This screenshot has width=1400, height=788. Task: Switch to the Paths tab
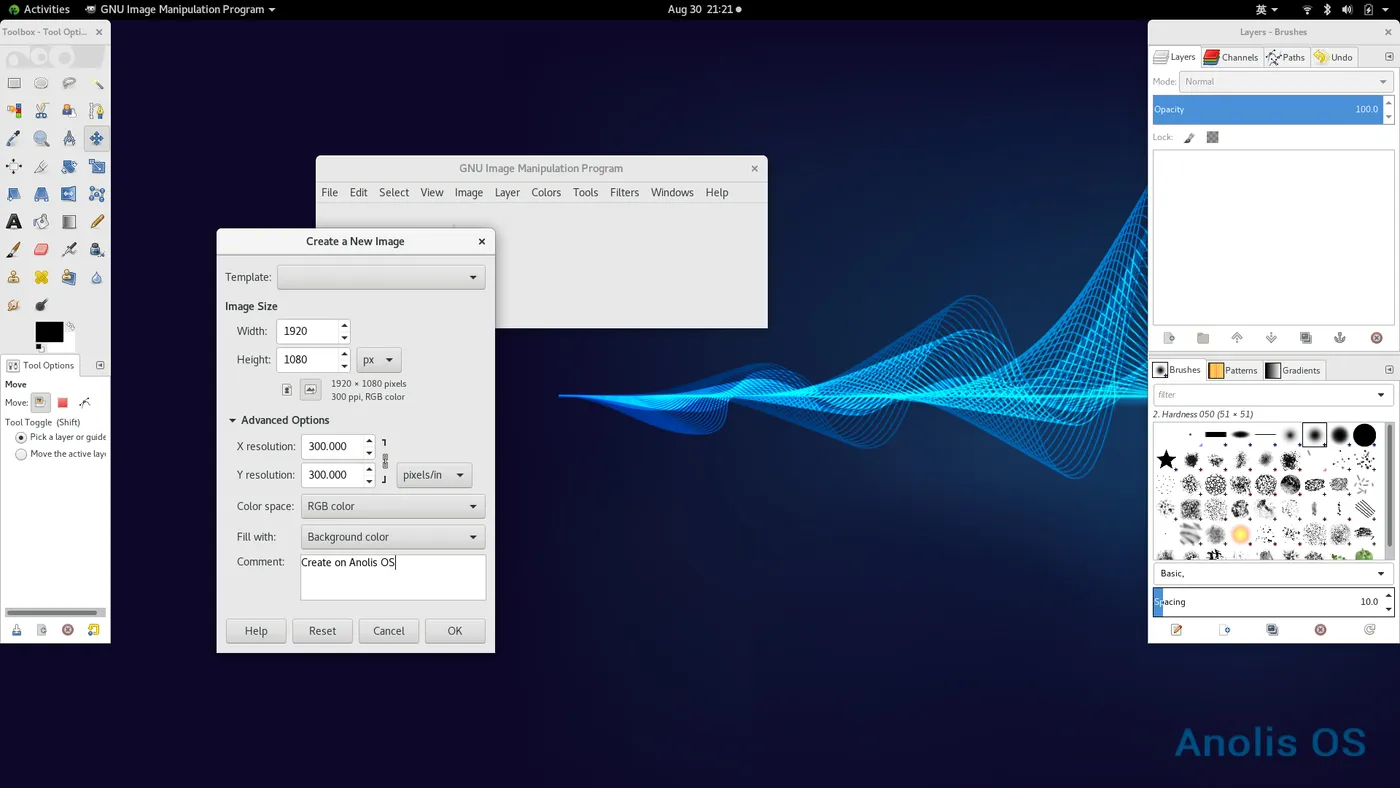pos(1286,57)
